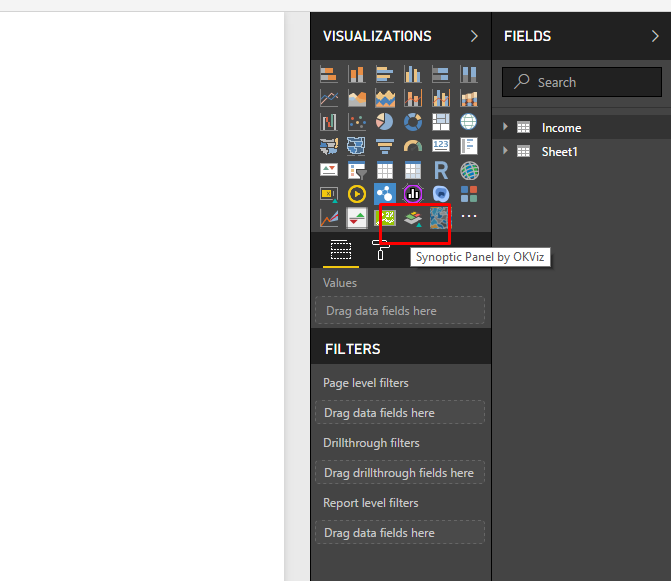Select the line chart visualization
This screenshot has width=671, height=581.
(329, 98)
